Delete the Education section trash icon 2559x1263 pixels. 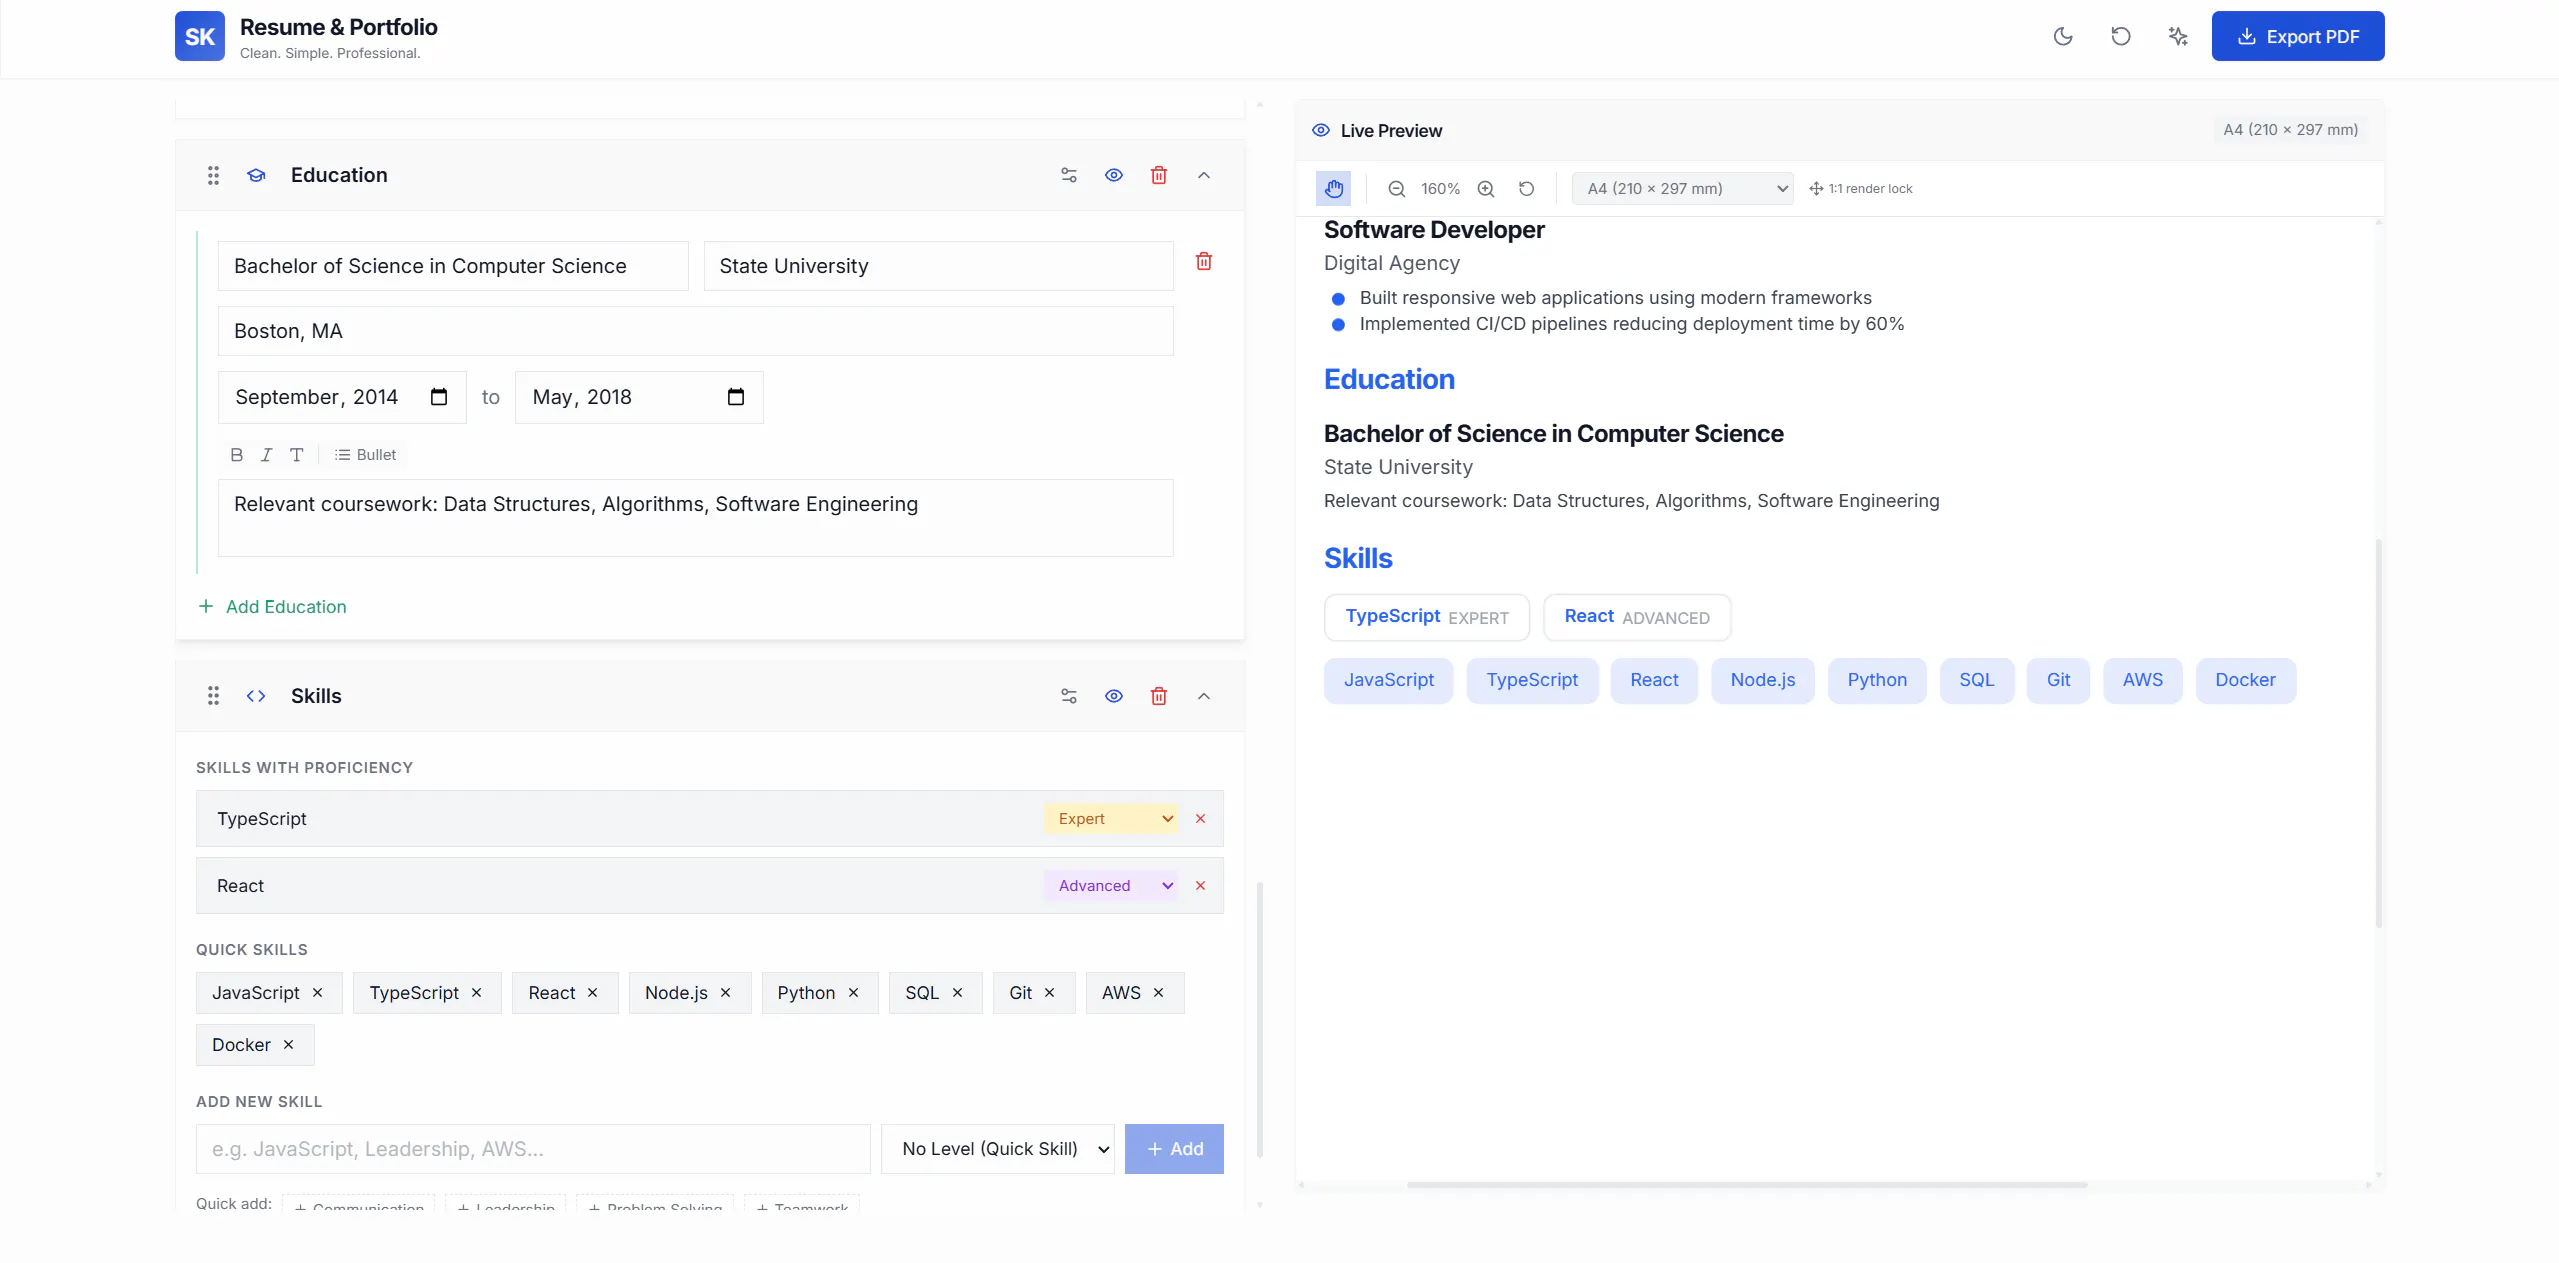(x=1159, y=175)
